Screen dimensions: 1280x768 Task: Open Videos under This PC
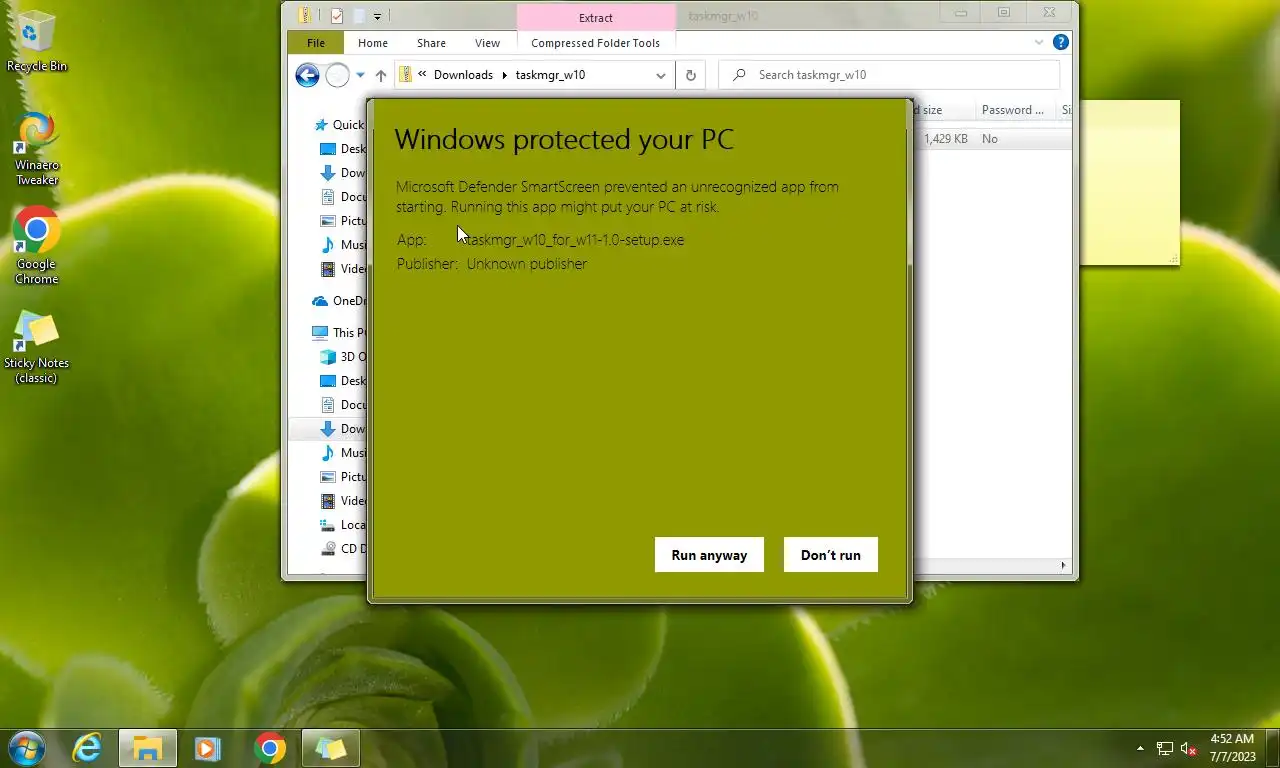(343, 501)
